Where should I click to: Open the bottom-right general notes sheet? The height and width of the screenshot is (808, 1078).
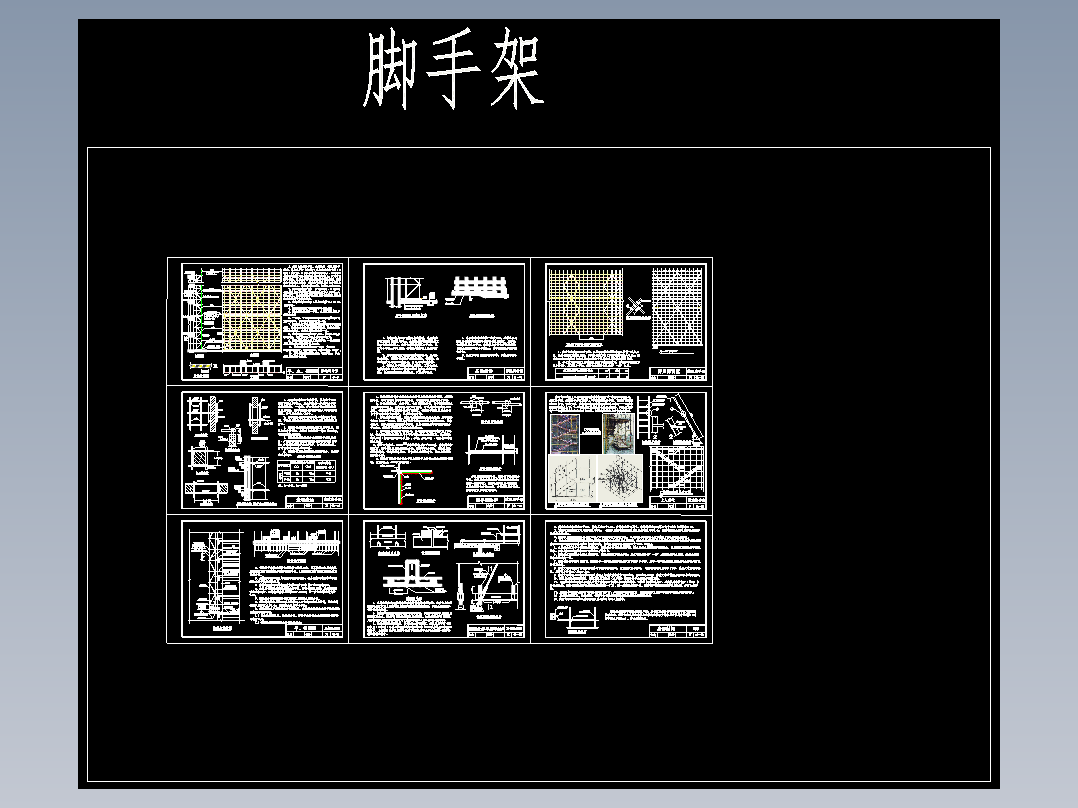pyautogui.click(x=628, y=580)
